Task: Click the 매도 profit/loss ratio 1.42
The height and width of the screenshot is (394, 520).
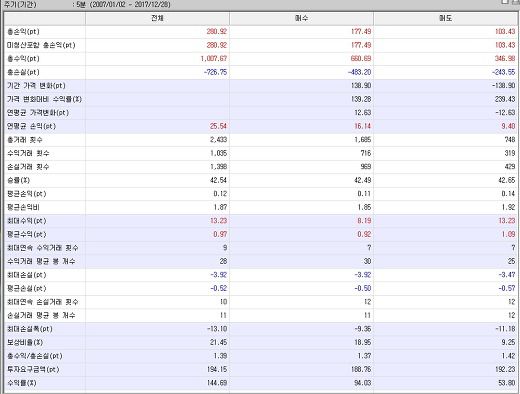Action: click(x=508, y=356)
